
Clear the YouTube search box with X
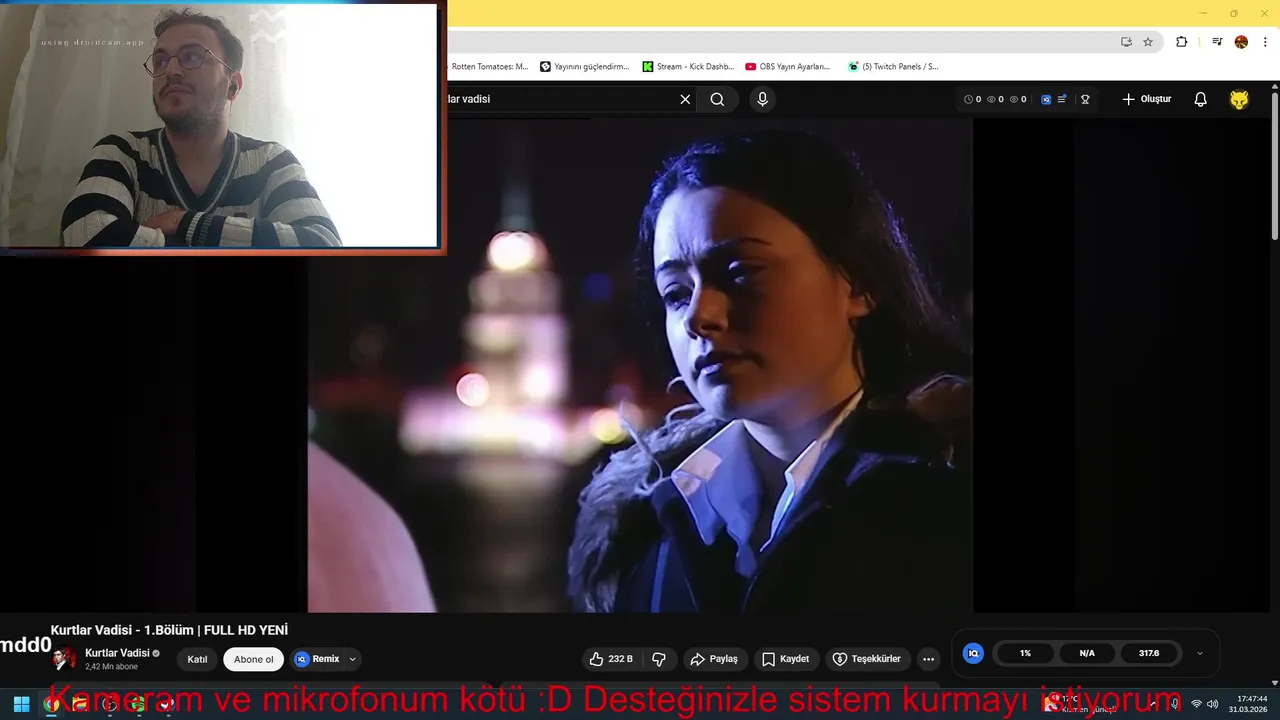(685, 99)
